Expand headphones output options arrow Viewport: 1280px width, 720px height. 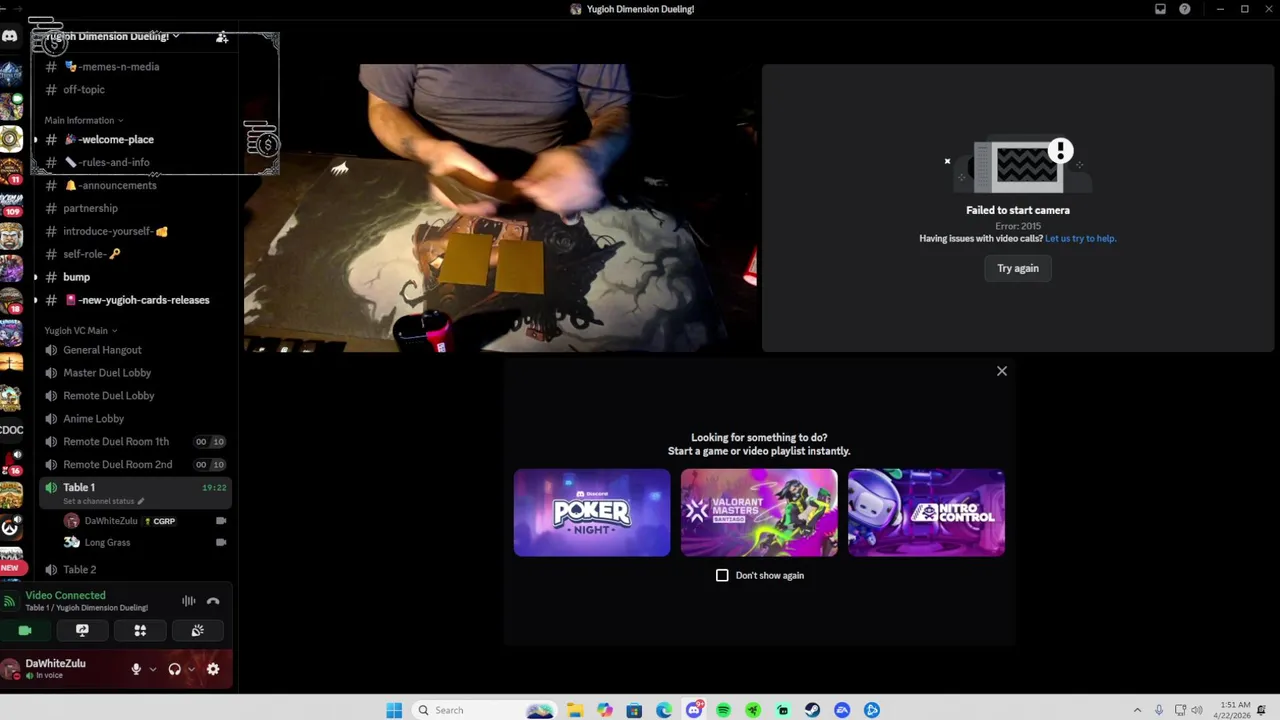(191, 669)
